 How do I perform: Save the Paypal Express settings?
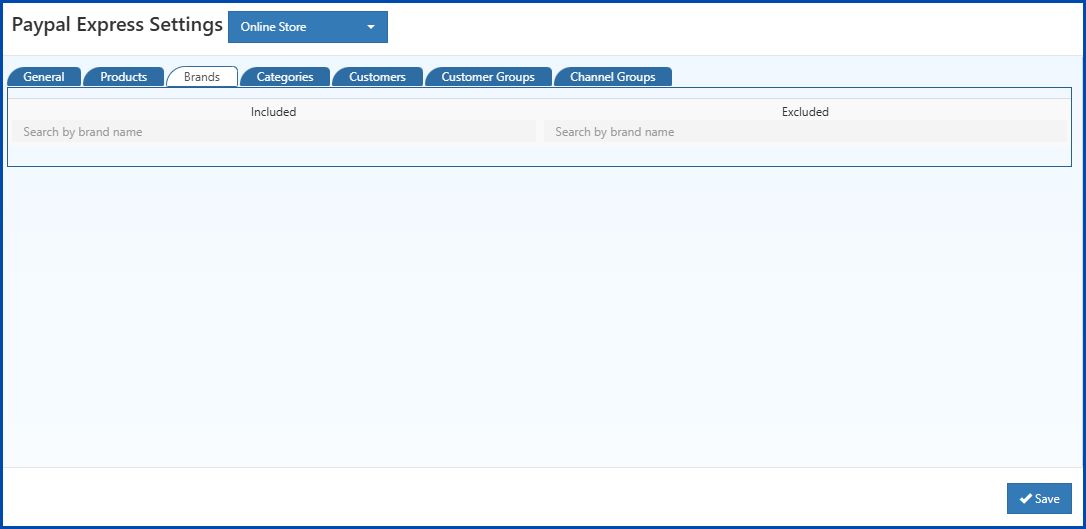point(1039,499)
